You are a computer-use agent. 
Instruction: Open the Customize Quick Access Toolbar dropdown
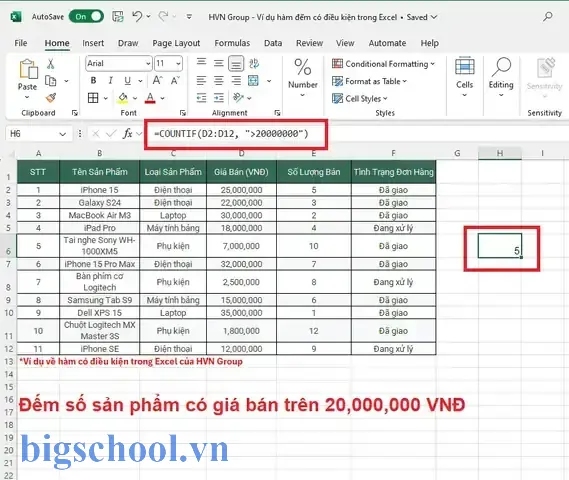[189, 16]
